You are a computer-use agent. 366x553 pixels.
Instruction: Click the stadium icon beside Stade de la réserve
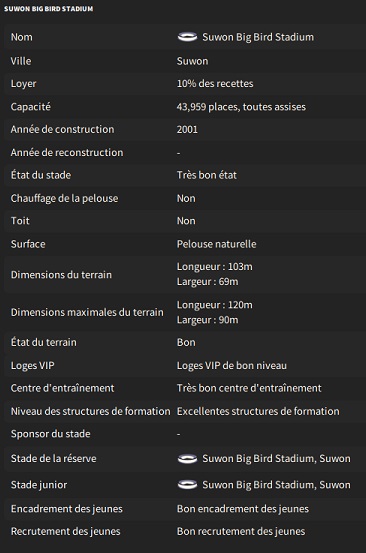(187, 458)
